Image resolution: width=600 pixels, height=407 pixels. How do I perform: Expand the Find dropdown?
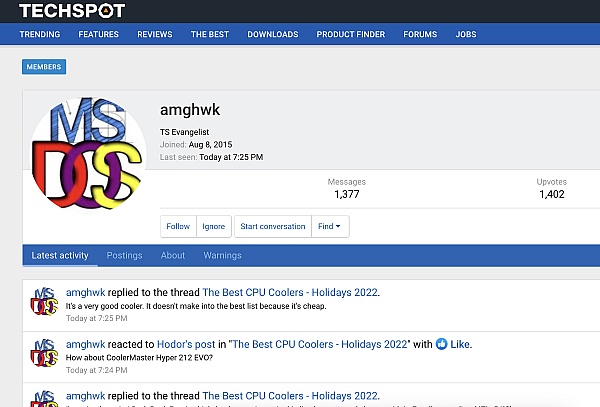pyautogui.click(x=330, y=226)
